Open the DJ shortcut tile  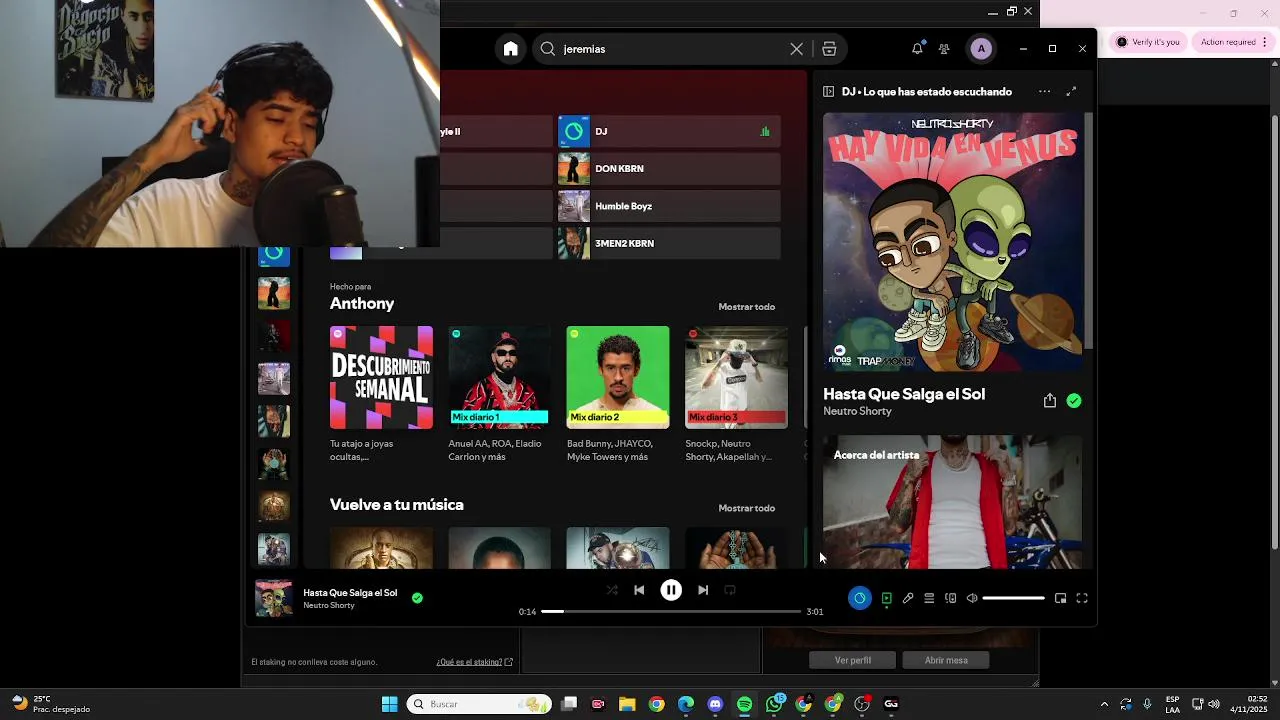click(669, 131)
